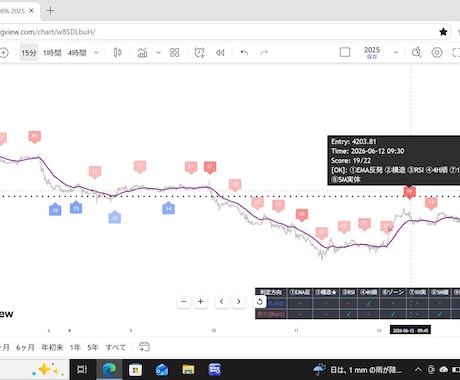The width and height of the screenshot is (460, 380).
Task: Open quick search
Action: coord(416,52)
